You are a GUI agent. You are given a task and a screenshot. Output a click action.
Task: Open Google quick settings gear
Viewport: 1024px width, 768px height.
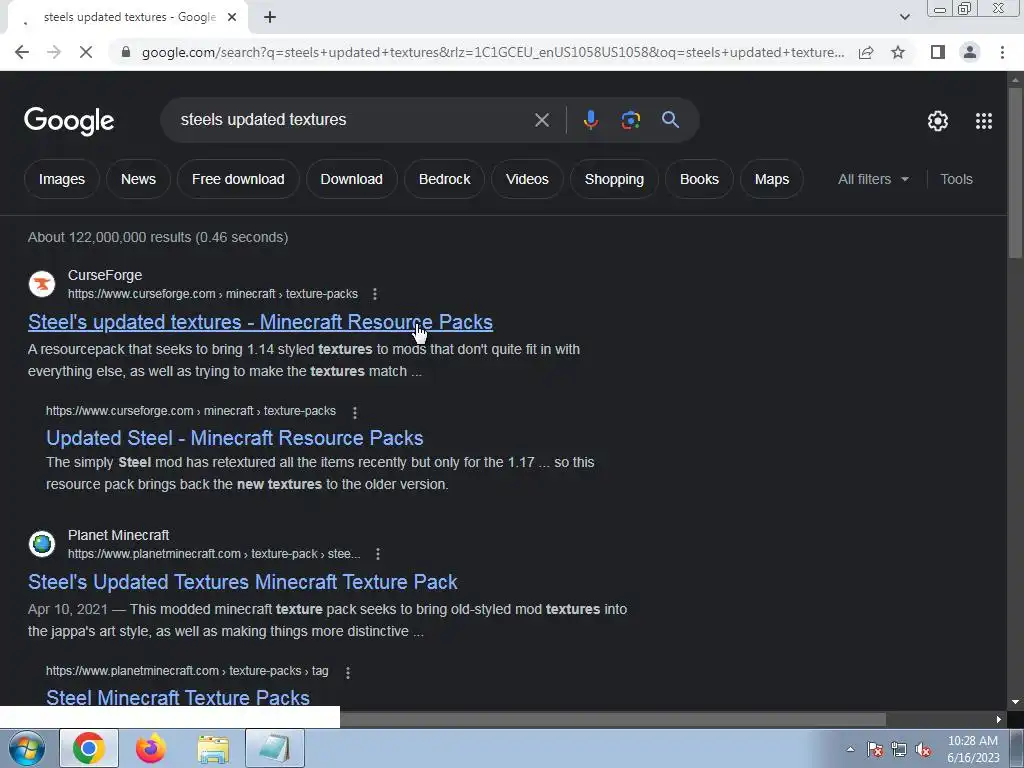pyautogui.click(x=938, y=121)
